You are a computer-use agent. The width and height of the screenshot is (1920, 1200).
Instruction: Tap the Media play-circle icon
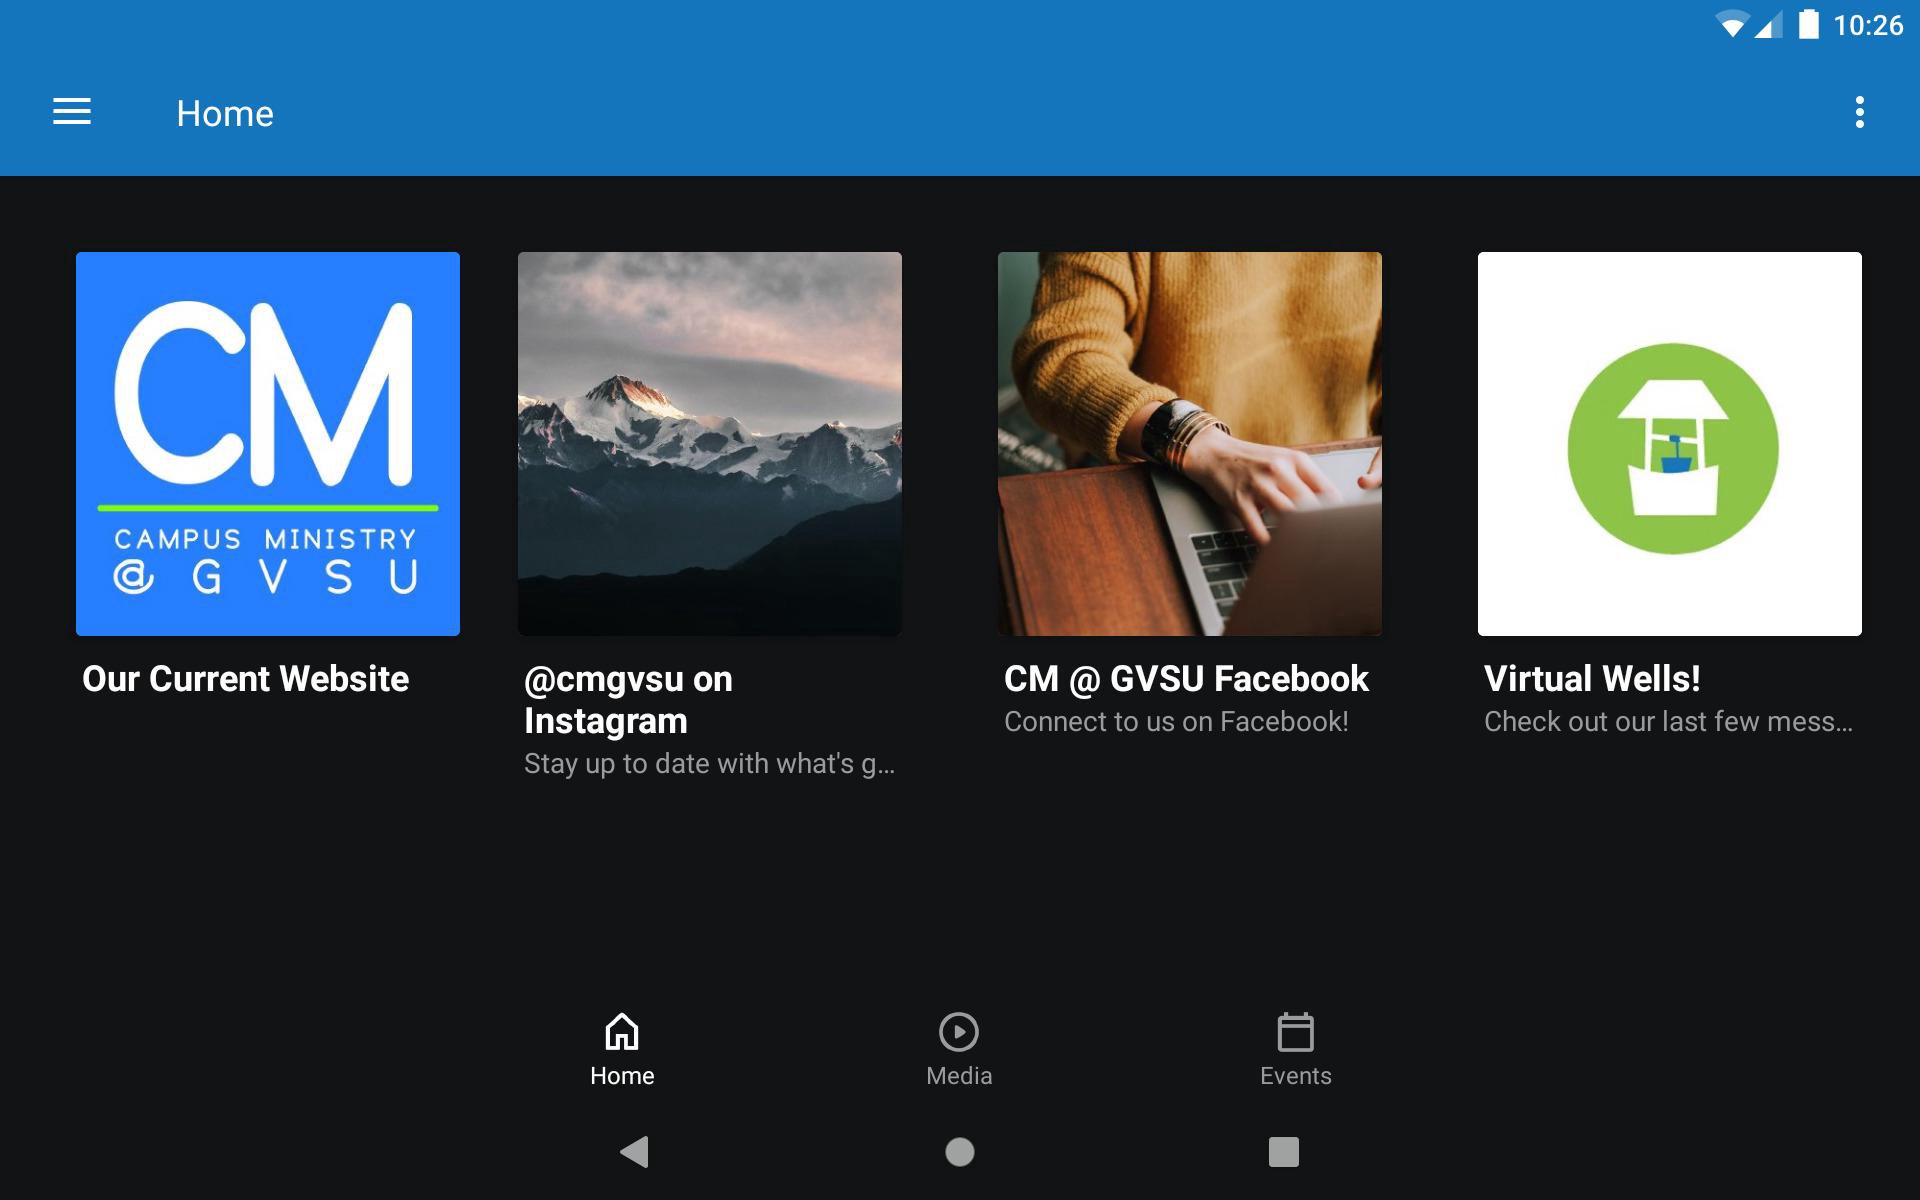pos(958,1032)
